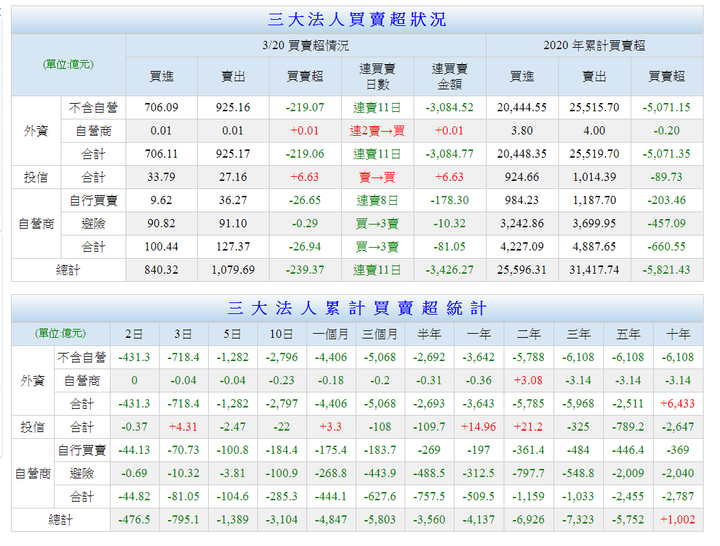Click the 1,014.39 cell
The height and width of the screenshot is (546, 720).
coord(594,177)
